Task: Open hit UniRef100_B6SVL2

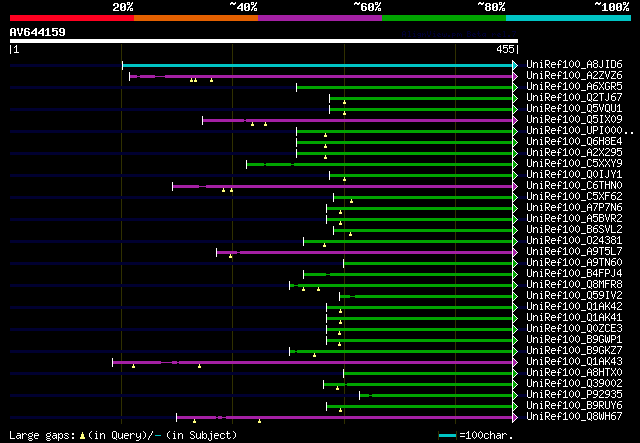Action: click(574, 230)
